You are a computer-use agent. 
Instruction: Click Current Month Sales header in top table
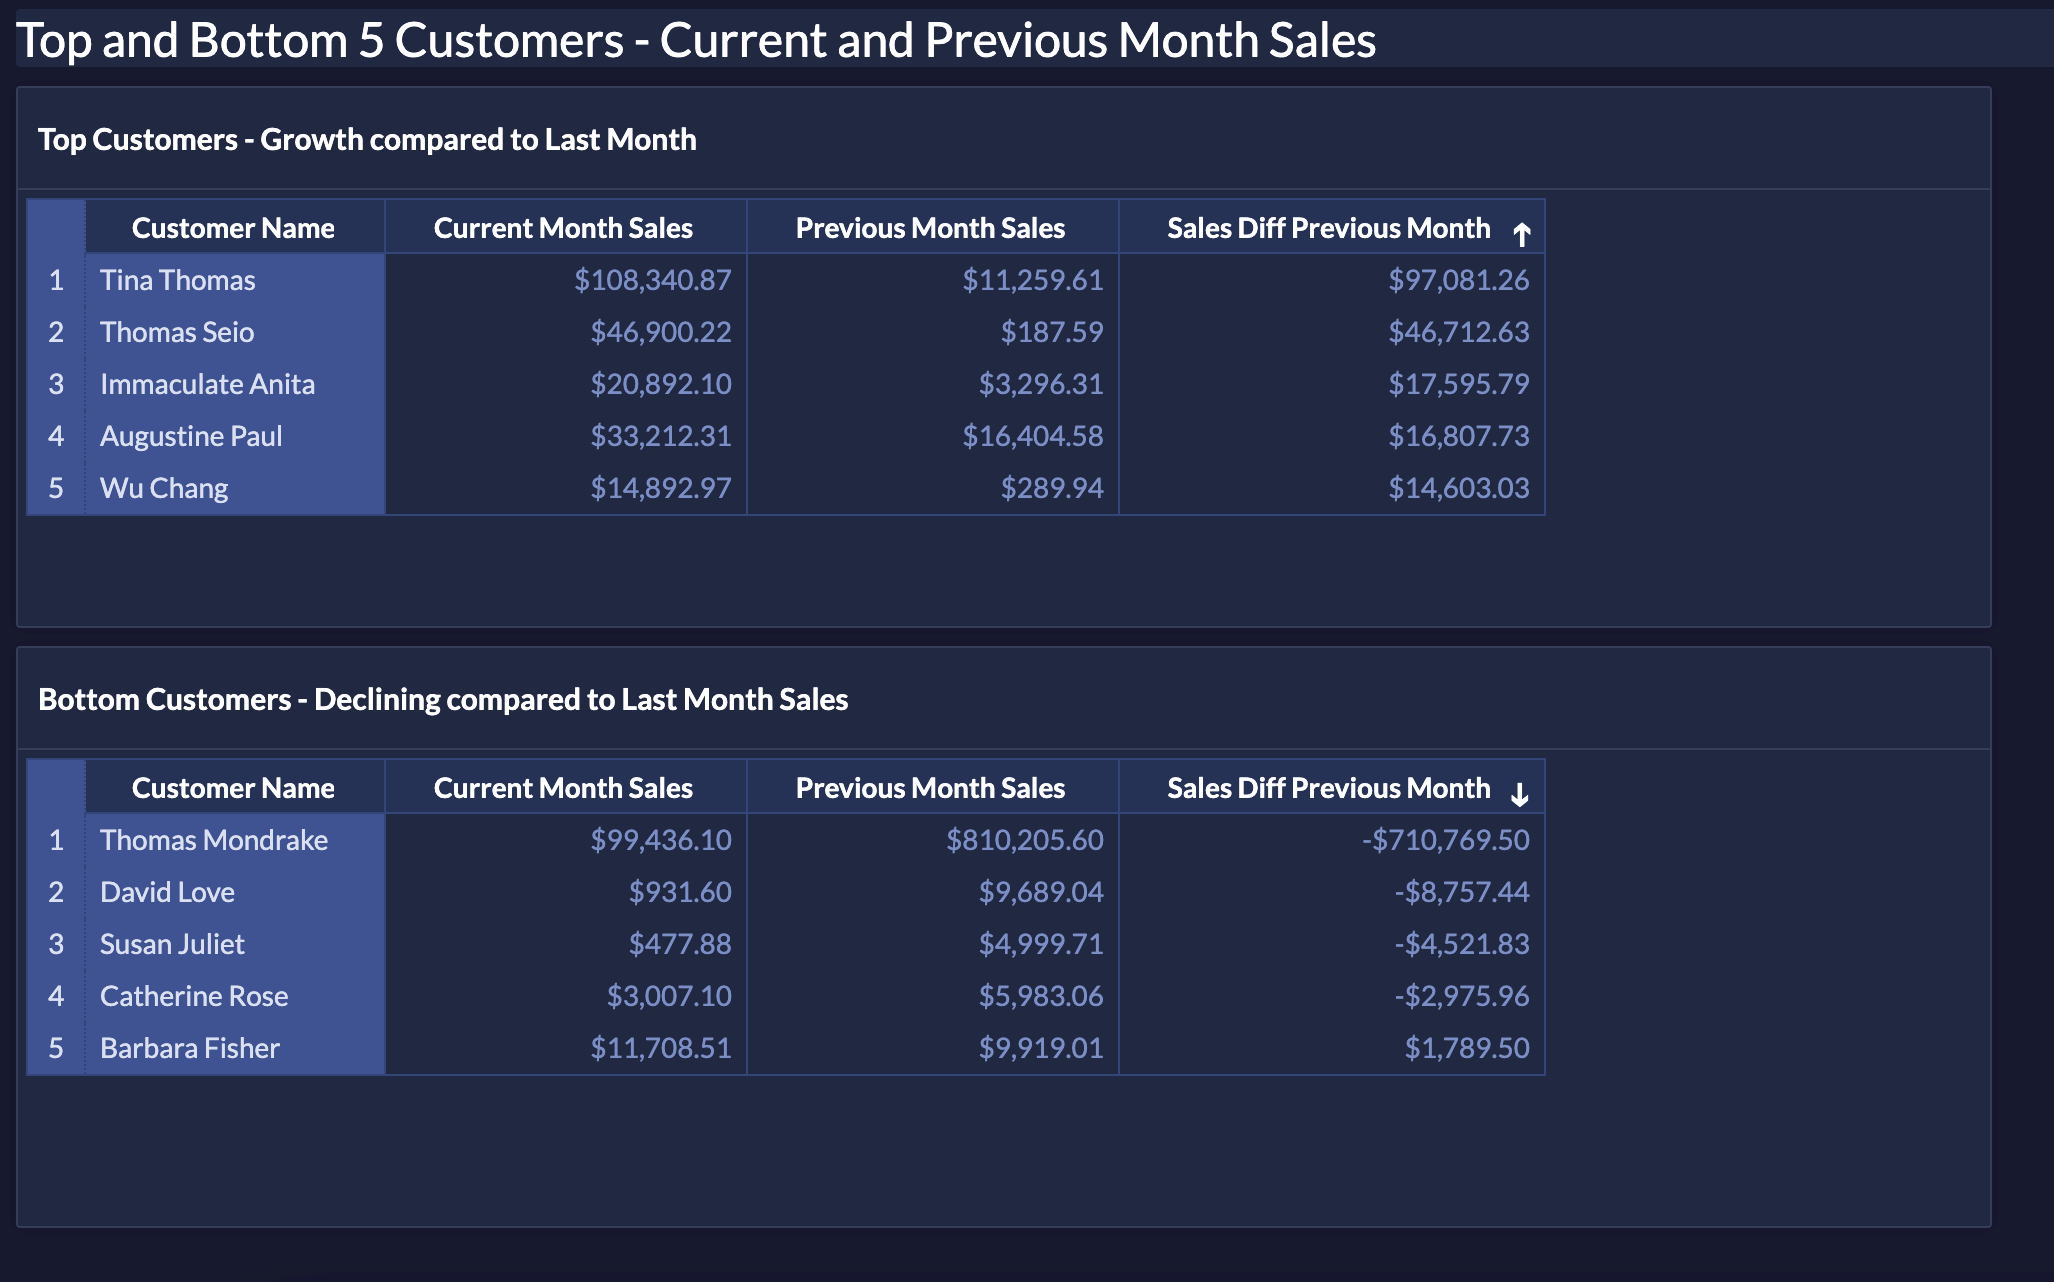(x=563, y=228)
